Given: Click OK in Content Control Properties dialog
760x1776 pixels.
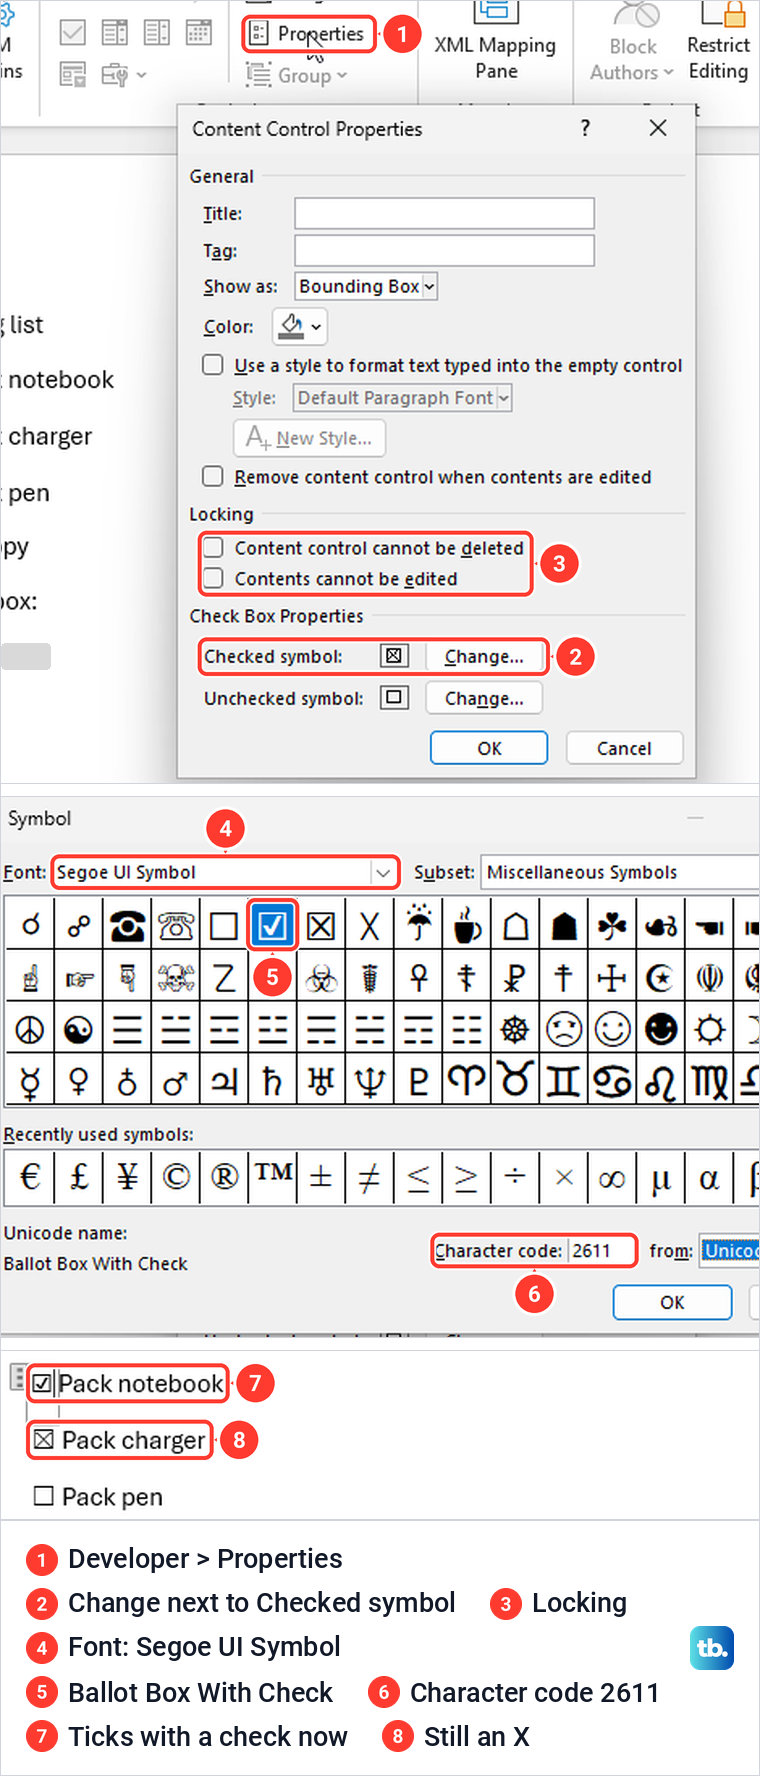Looking at the screenshot, I should pyautogui.click(x=489, y=748).
